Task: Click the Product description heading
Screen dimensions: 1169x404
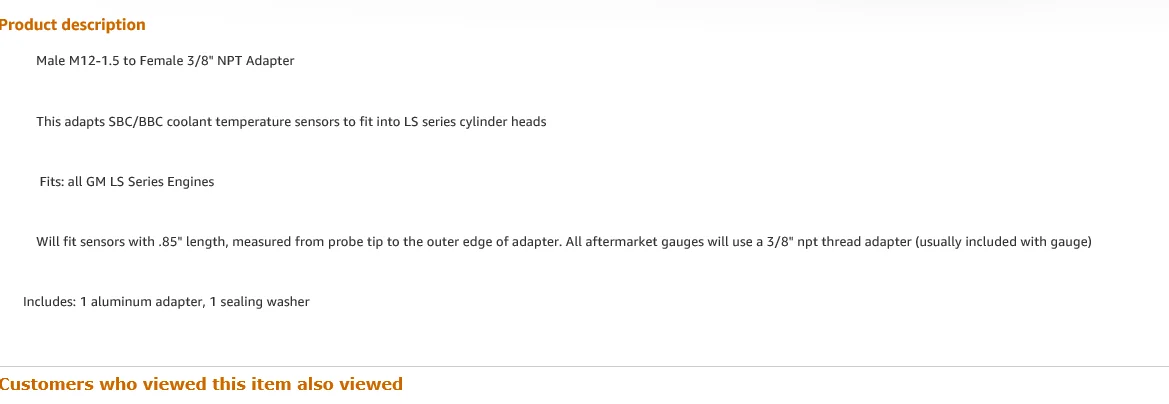Action: point(72,25)
